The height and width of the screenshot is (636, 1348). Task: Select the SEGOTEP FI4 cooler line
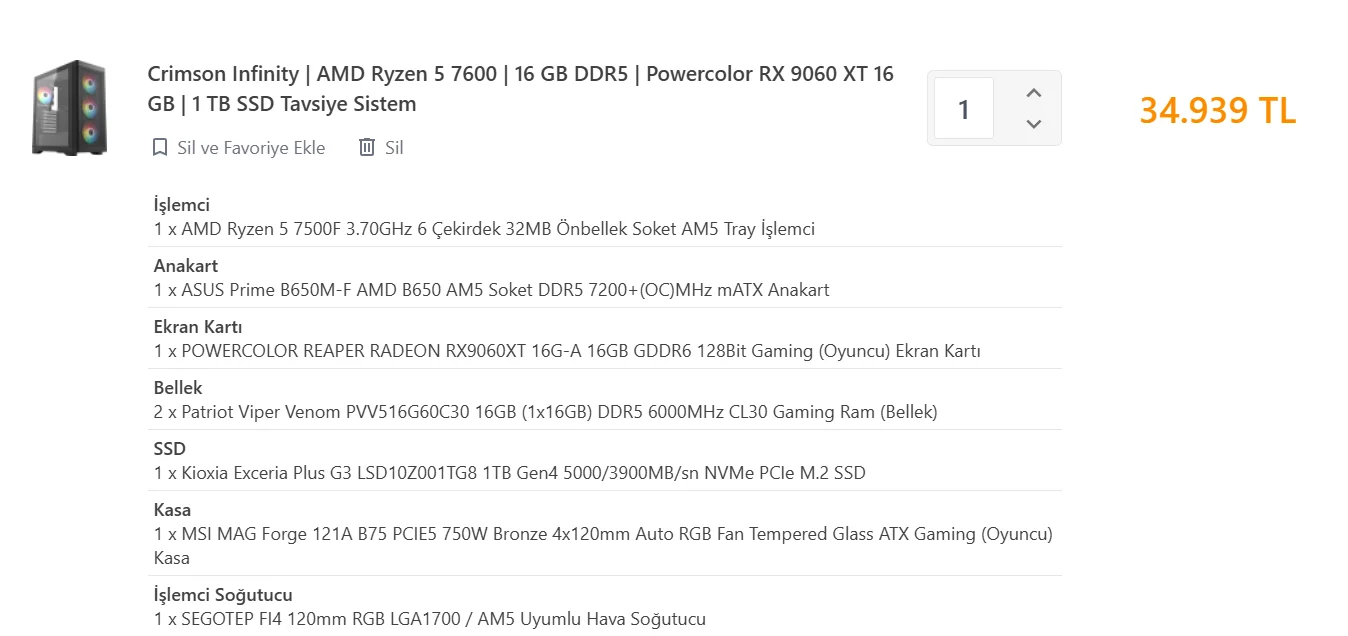coord(430,619)
